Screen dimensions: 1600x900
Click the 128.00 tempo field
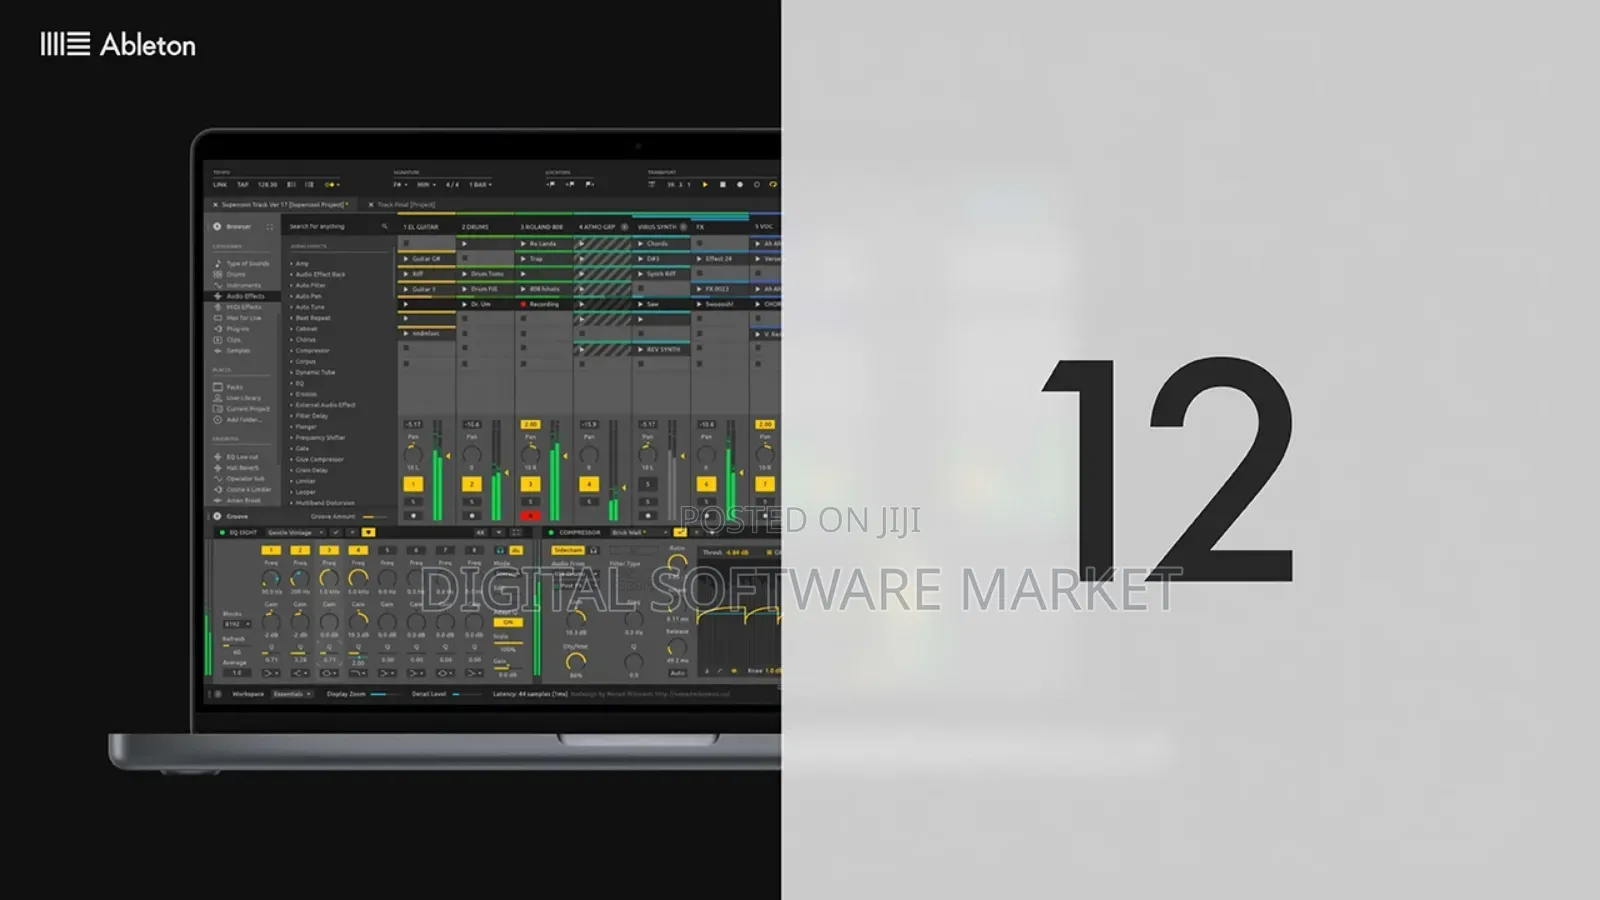[x=267, y=185]
